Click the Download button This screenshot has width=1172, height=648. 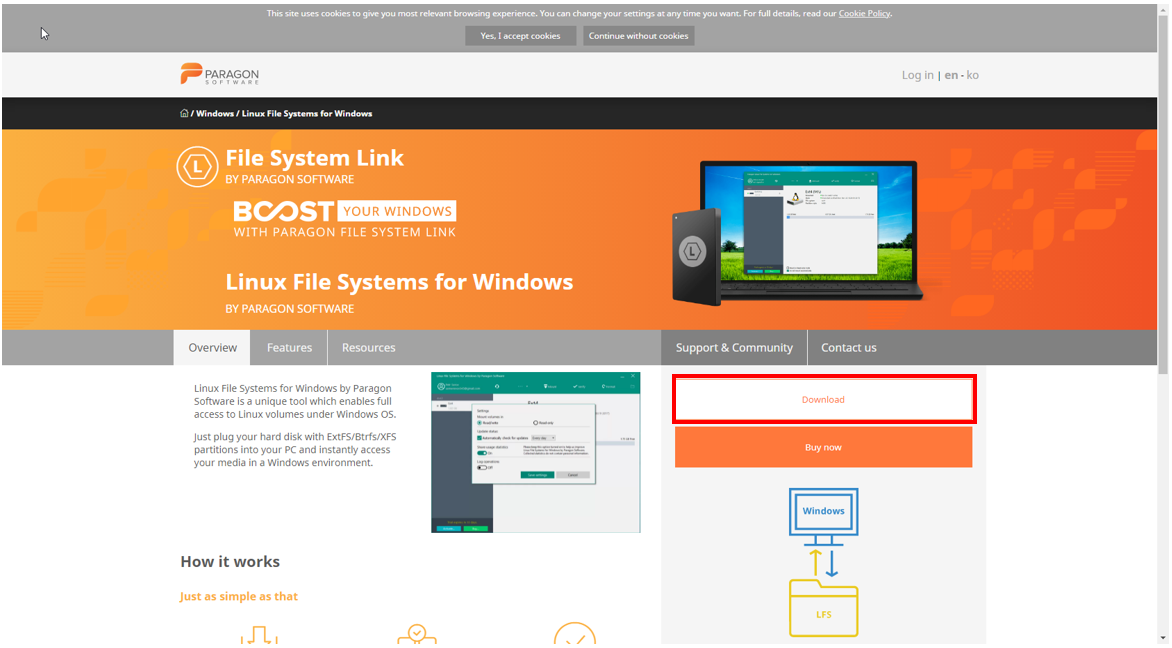click(824, 400)
